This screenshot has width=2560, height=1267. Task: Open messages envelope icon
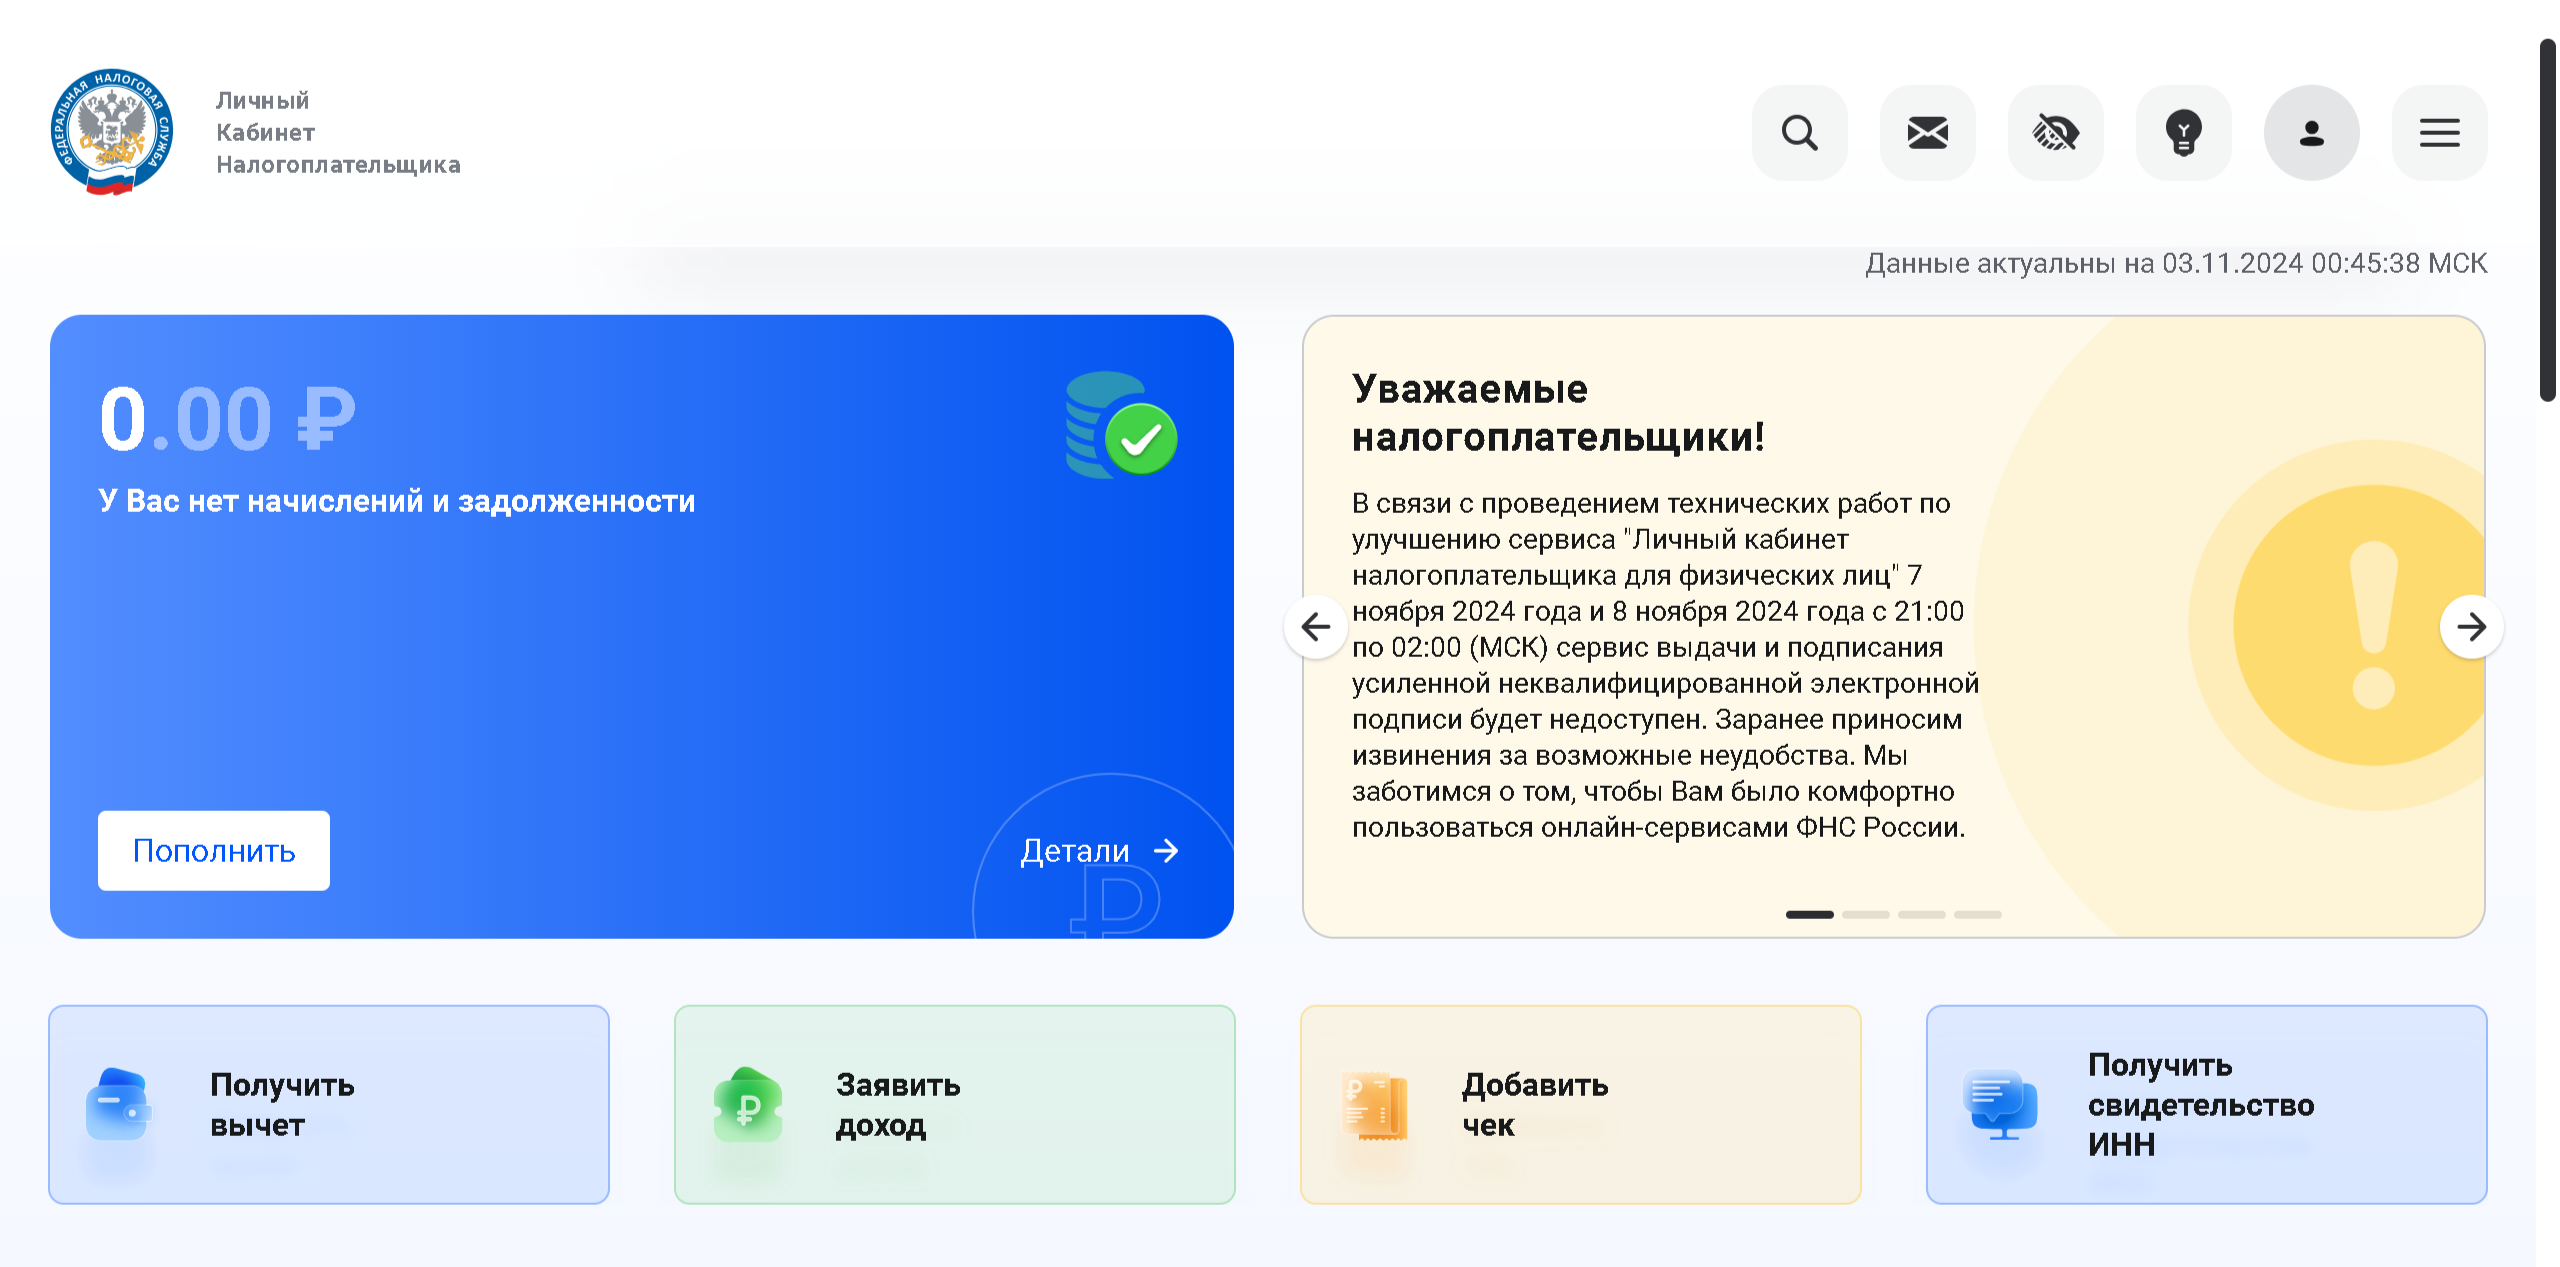[x=1927, y=133]
